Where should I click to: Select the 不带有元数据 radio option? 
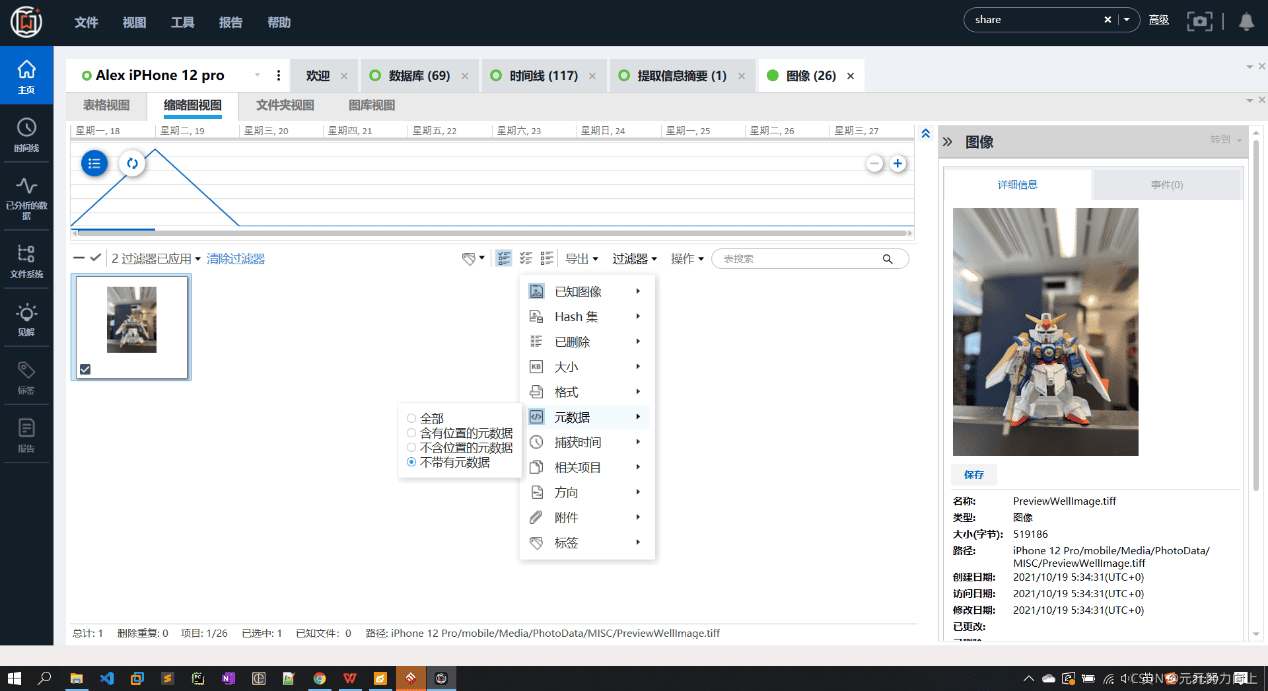point(410,462)
